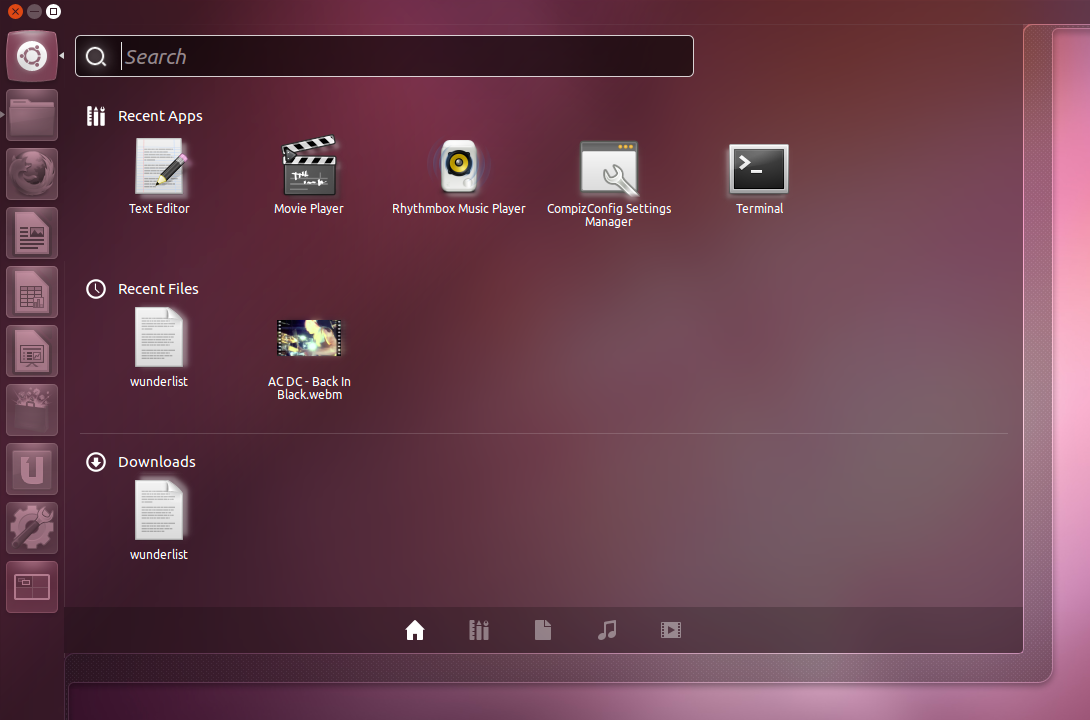
Task: Open the wunderlist file under Downloads
Action: (158, 510)
